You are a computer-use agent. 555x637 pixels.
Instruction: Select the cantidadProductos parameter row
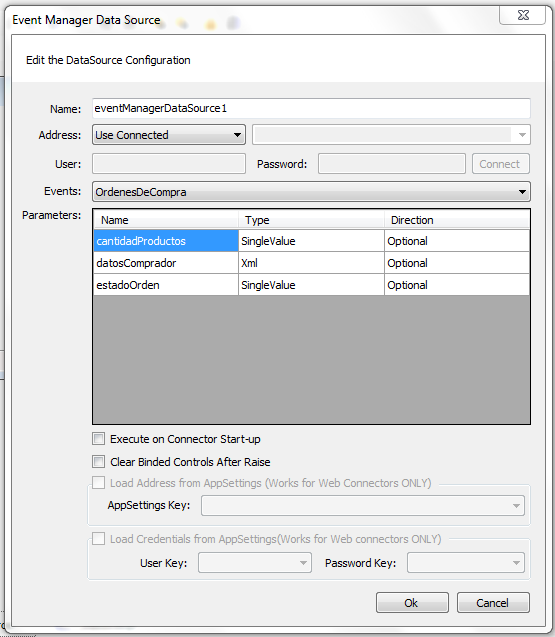(312, 241)
